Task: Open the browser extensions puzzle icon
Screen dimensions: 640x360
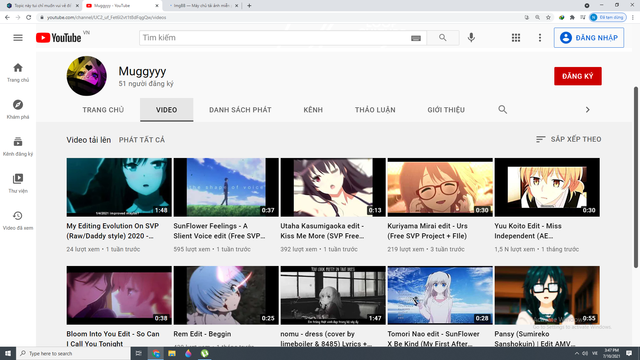Action: 572,18
